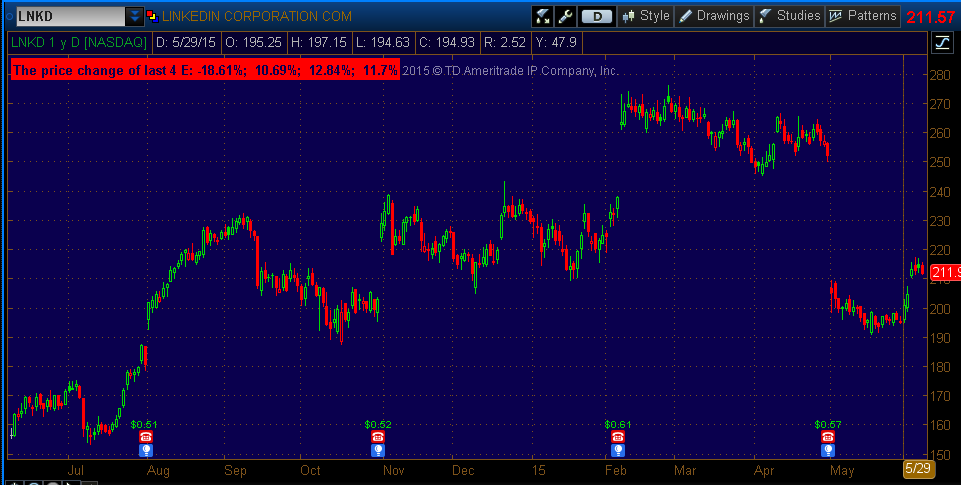Click the May earnings phone icon
This screenshot has height=485, width=961.
click(827, 437)
